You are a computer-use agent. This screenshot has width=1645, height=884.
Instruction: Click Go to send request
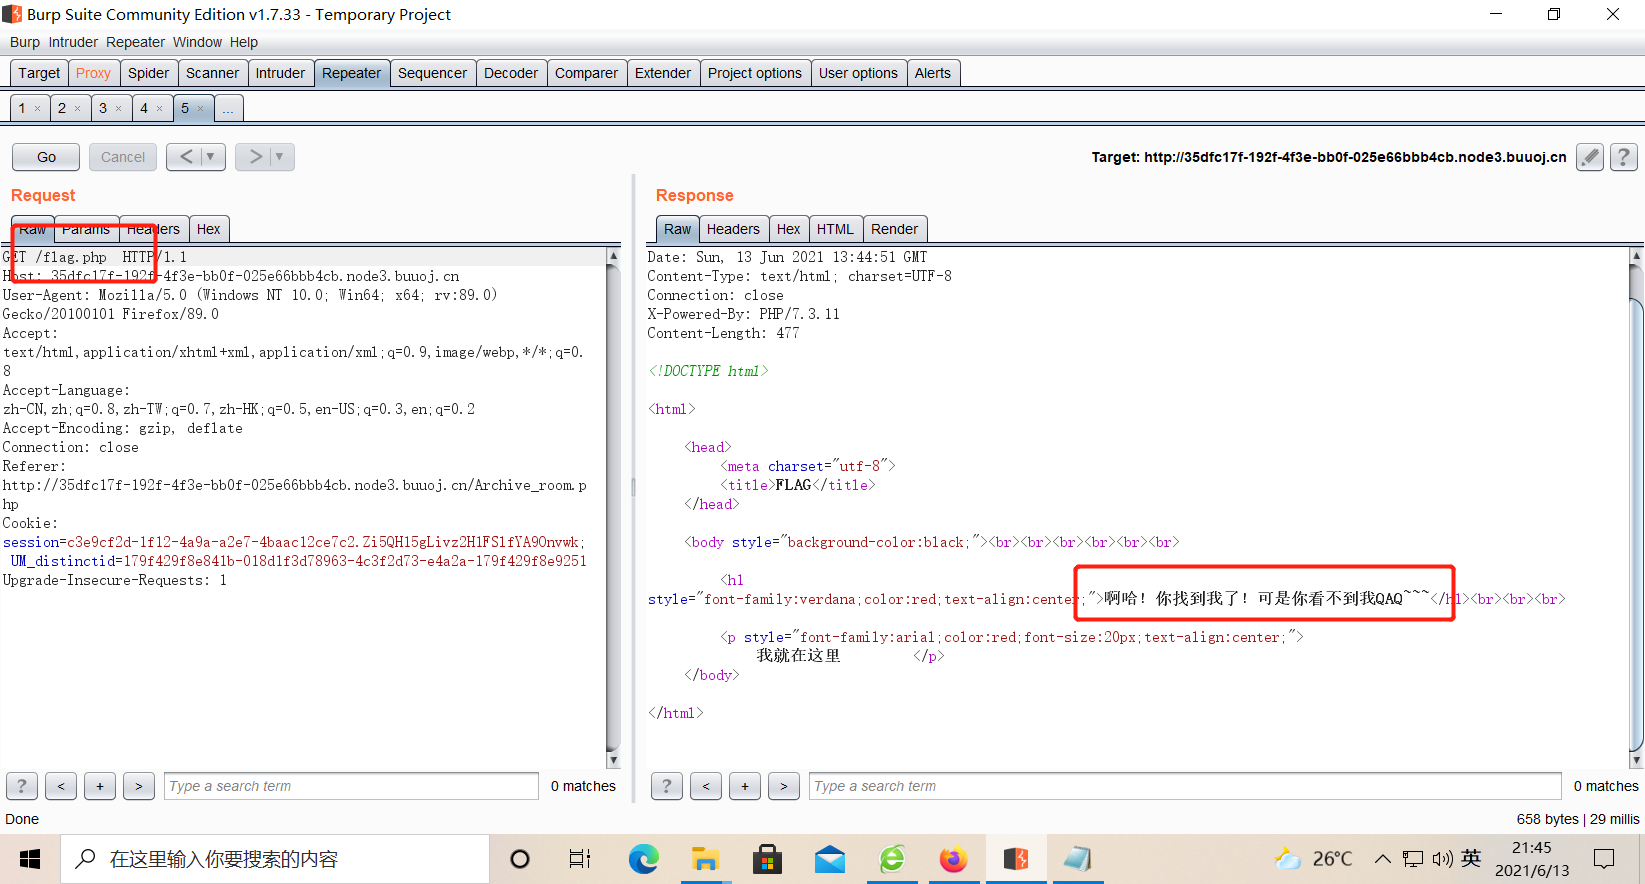tap(46, 157)
